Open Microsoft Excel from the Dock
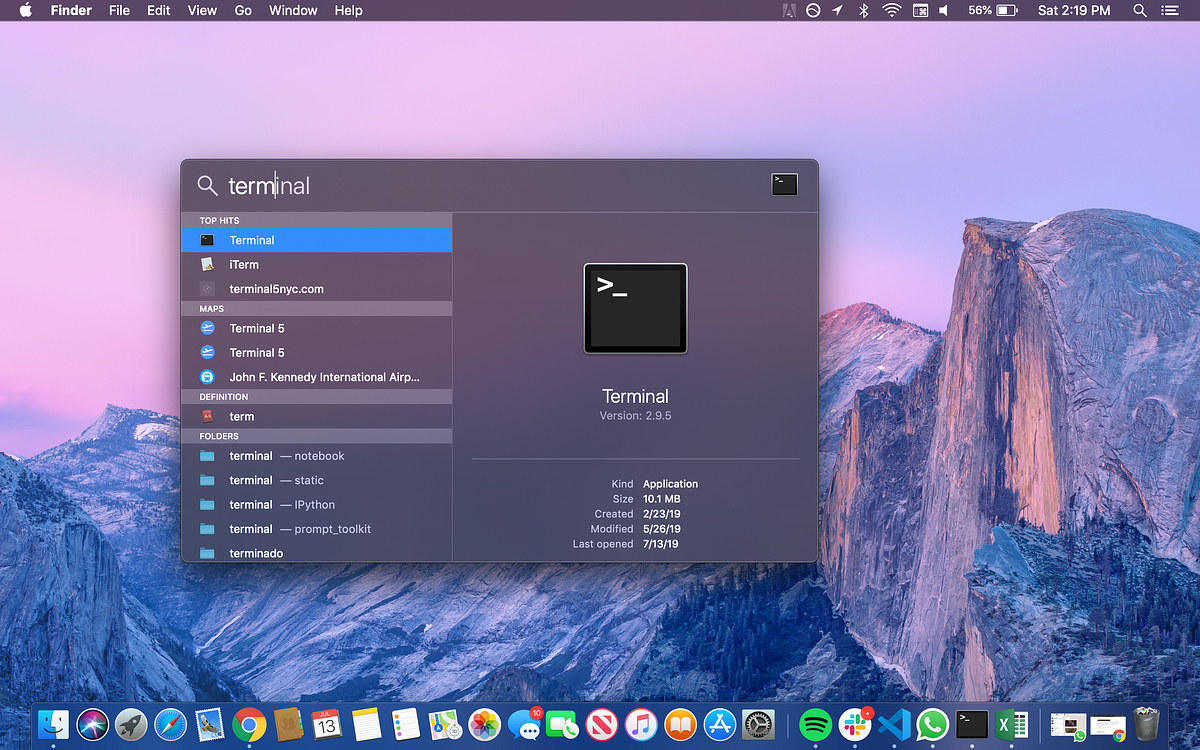 [x=1010, y=724]
